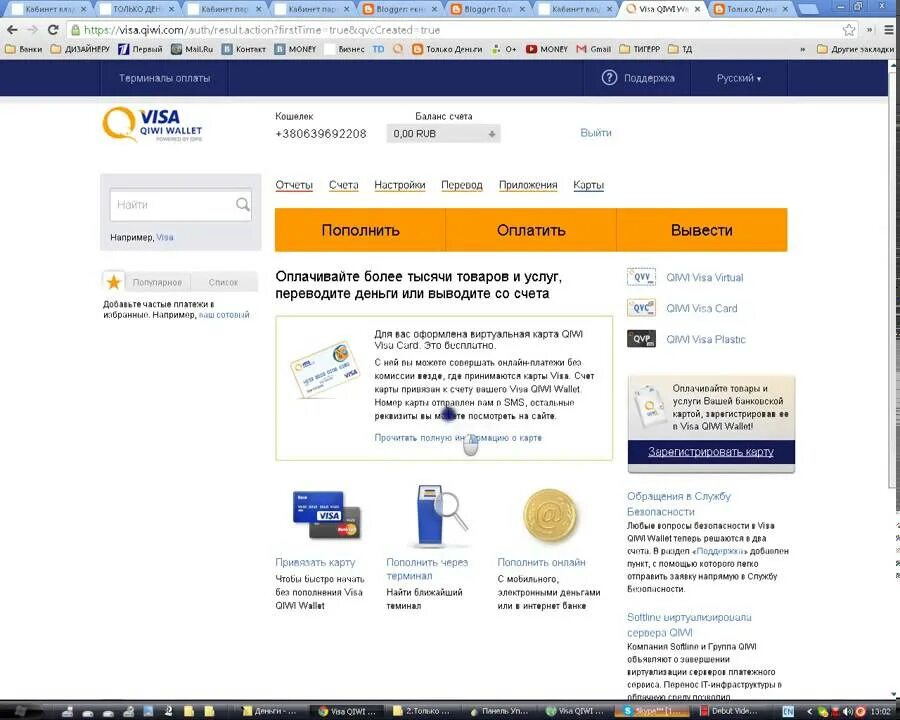900x720 pixels.
Task: Expand the bookmarks overflow chevron
Action: click(802, 49)
